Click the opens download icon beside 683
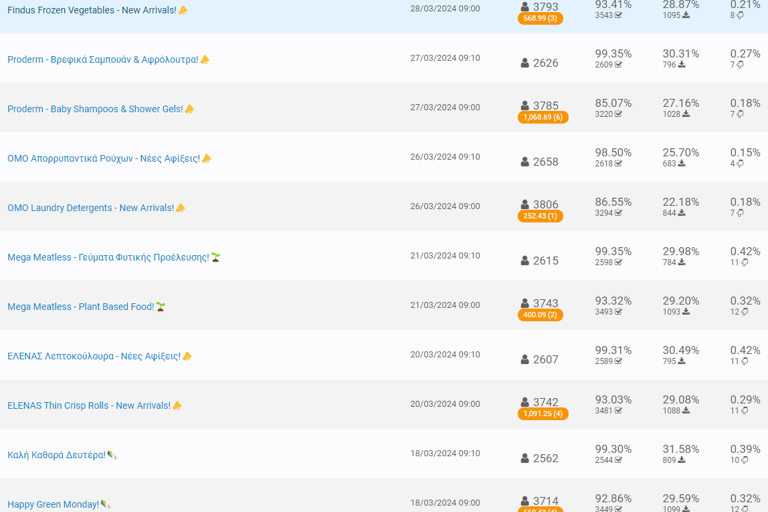 tap(682, 164)
